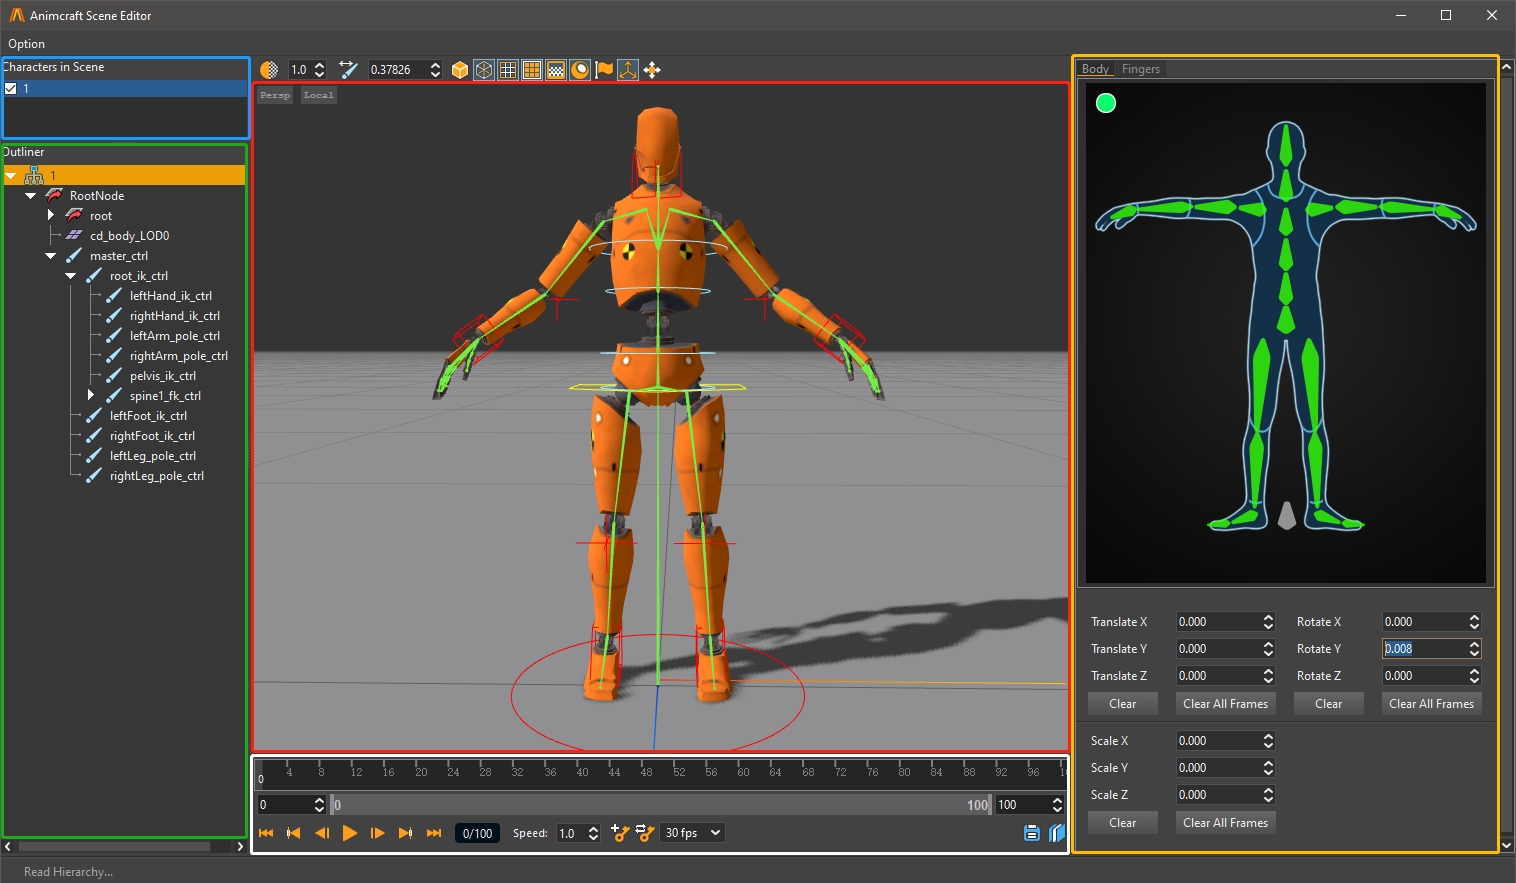This screenshot has width=1516, height=883.
Task: Click Clear under scale fields
Action: tap(1122, 823)
